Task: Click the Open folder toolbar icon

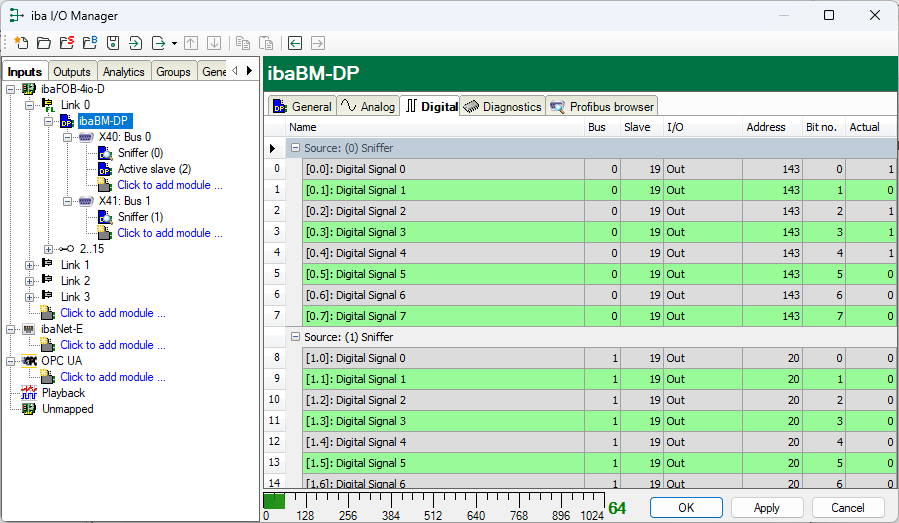Action: point(44,43)
